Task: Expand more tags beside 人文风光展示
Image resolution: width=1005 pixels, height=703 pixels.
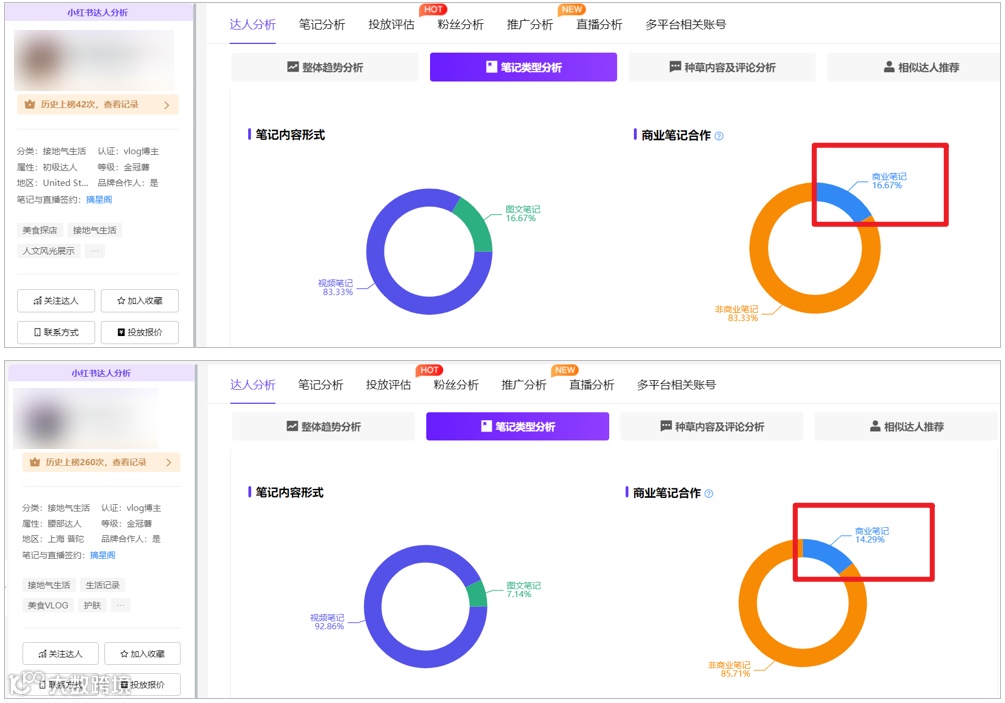Action: click(95, 251)
